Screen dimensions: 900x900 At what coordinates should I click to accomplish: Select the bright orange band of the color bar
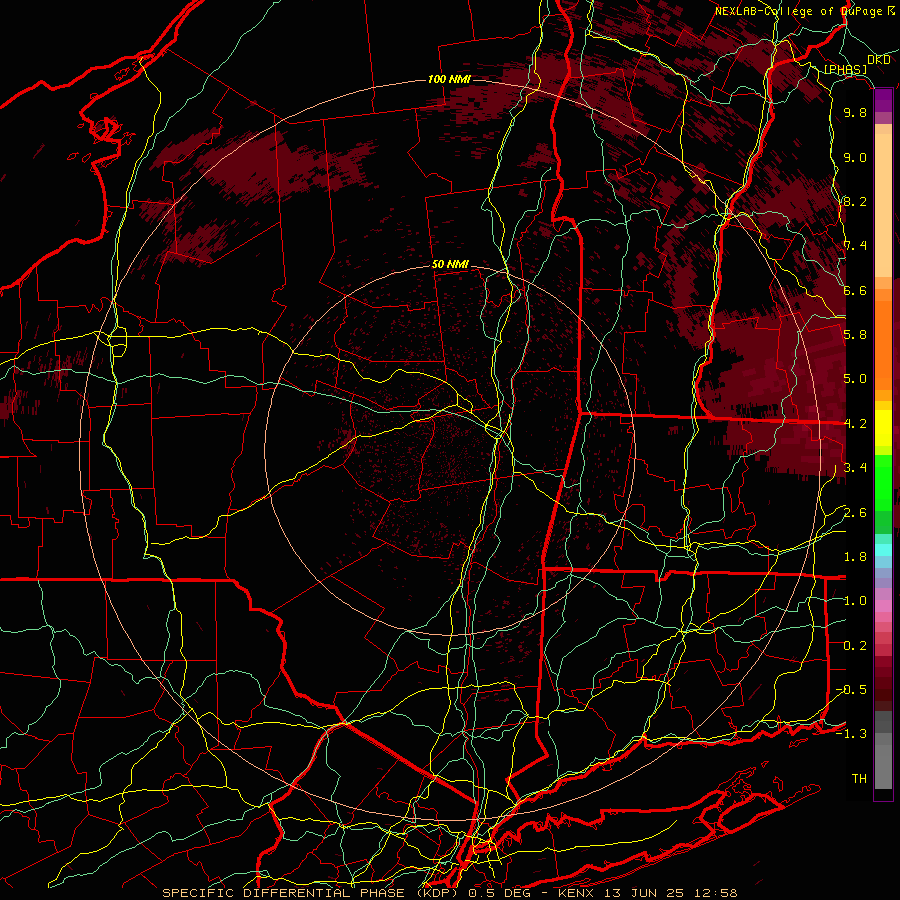[883, 346]
